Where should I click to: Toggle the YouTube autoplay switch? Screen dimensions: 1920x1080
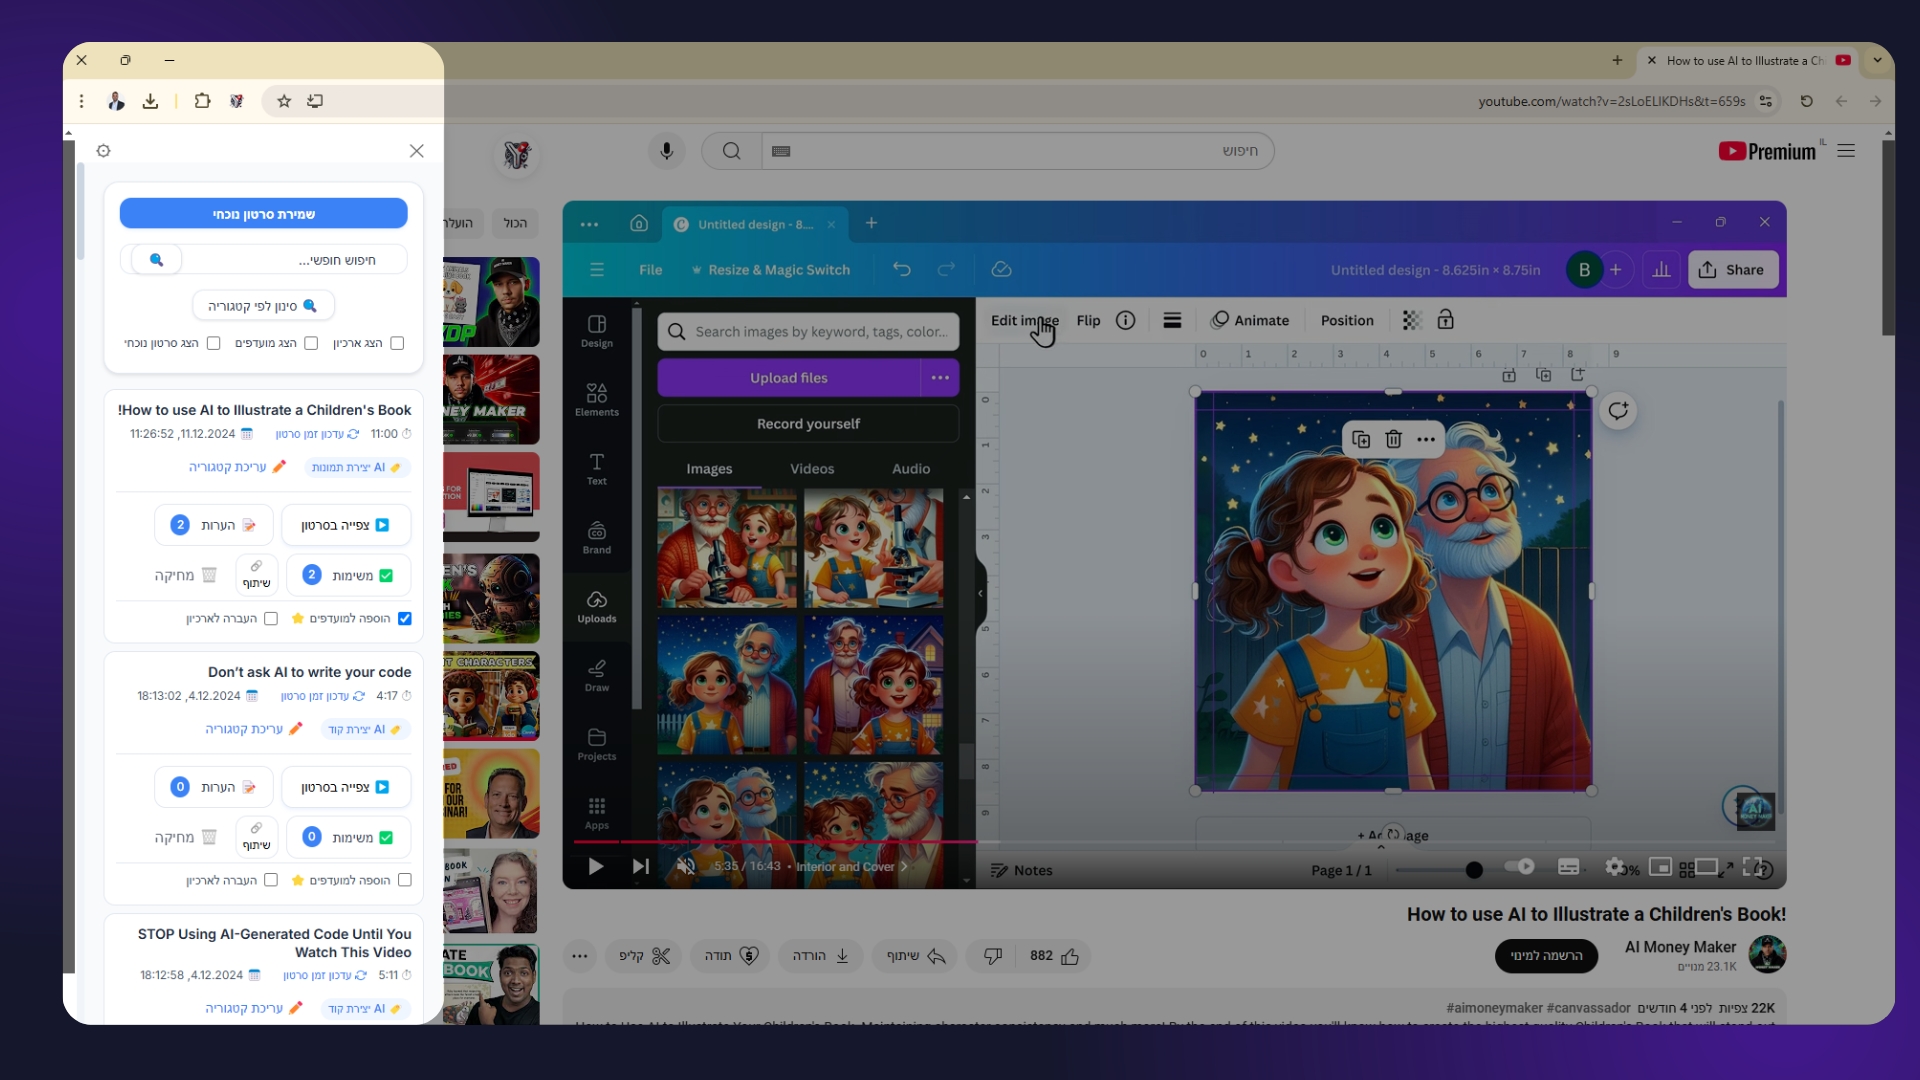tap(1520, 867)
